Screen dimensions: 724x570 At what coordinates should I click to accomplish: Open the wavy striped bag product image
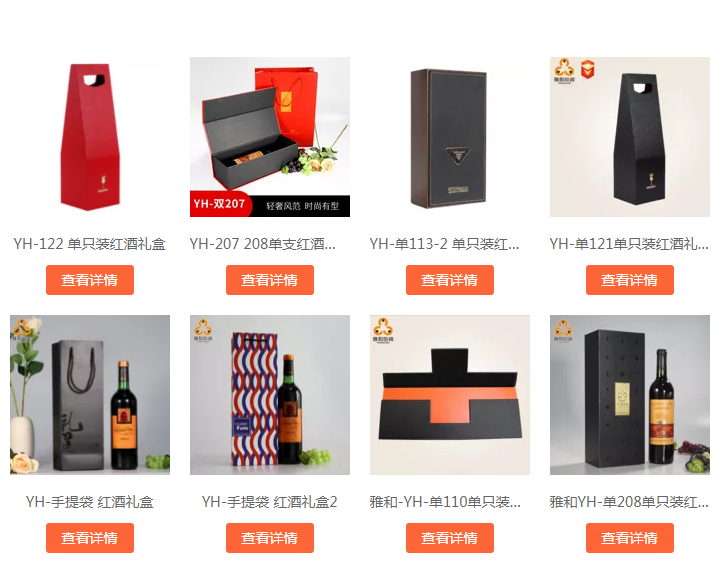click(270, 395)
